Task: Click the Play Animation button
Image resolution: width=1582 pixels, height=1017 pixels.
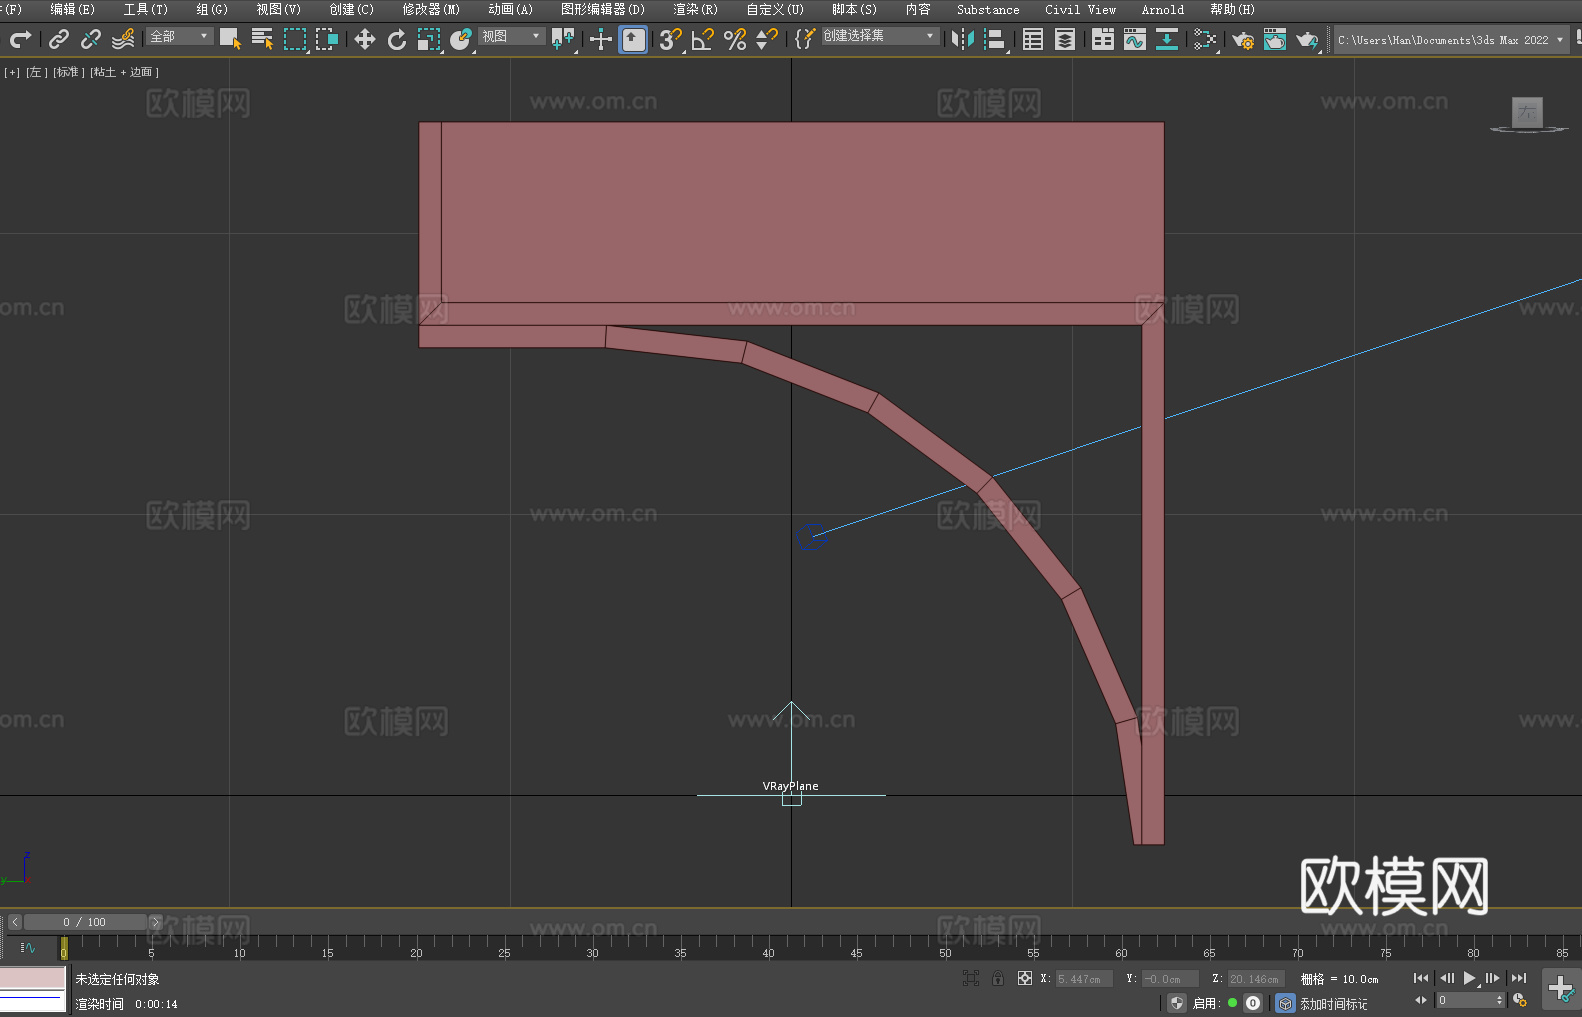Action: click(x=1469, y=978)
